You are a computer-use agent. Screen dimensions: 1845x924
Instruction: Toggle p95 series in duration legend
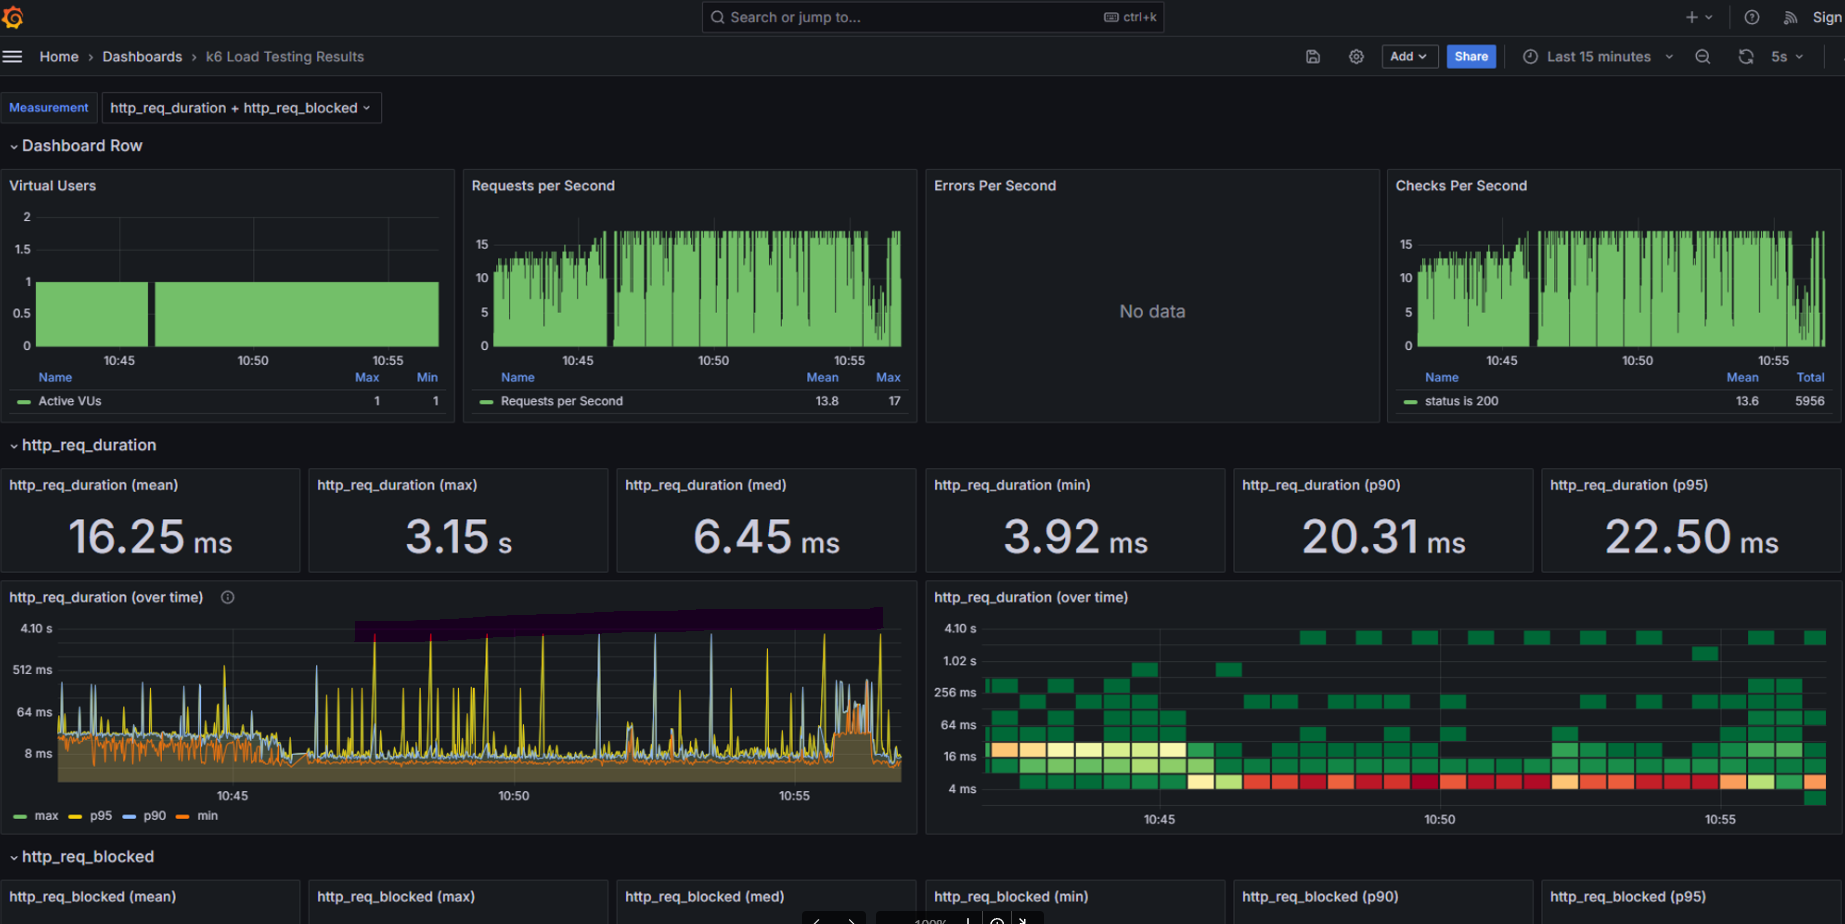101,816
